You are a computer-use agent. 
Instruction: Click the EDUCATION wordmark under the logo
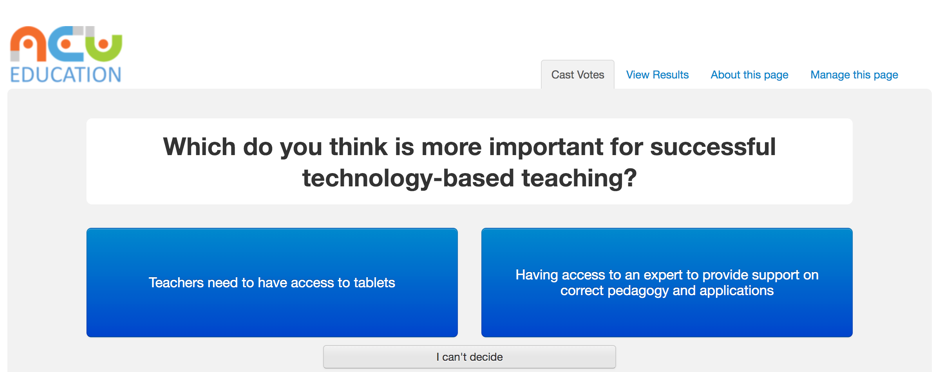tap(66, 74)
